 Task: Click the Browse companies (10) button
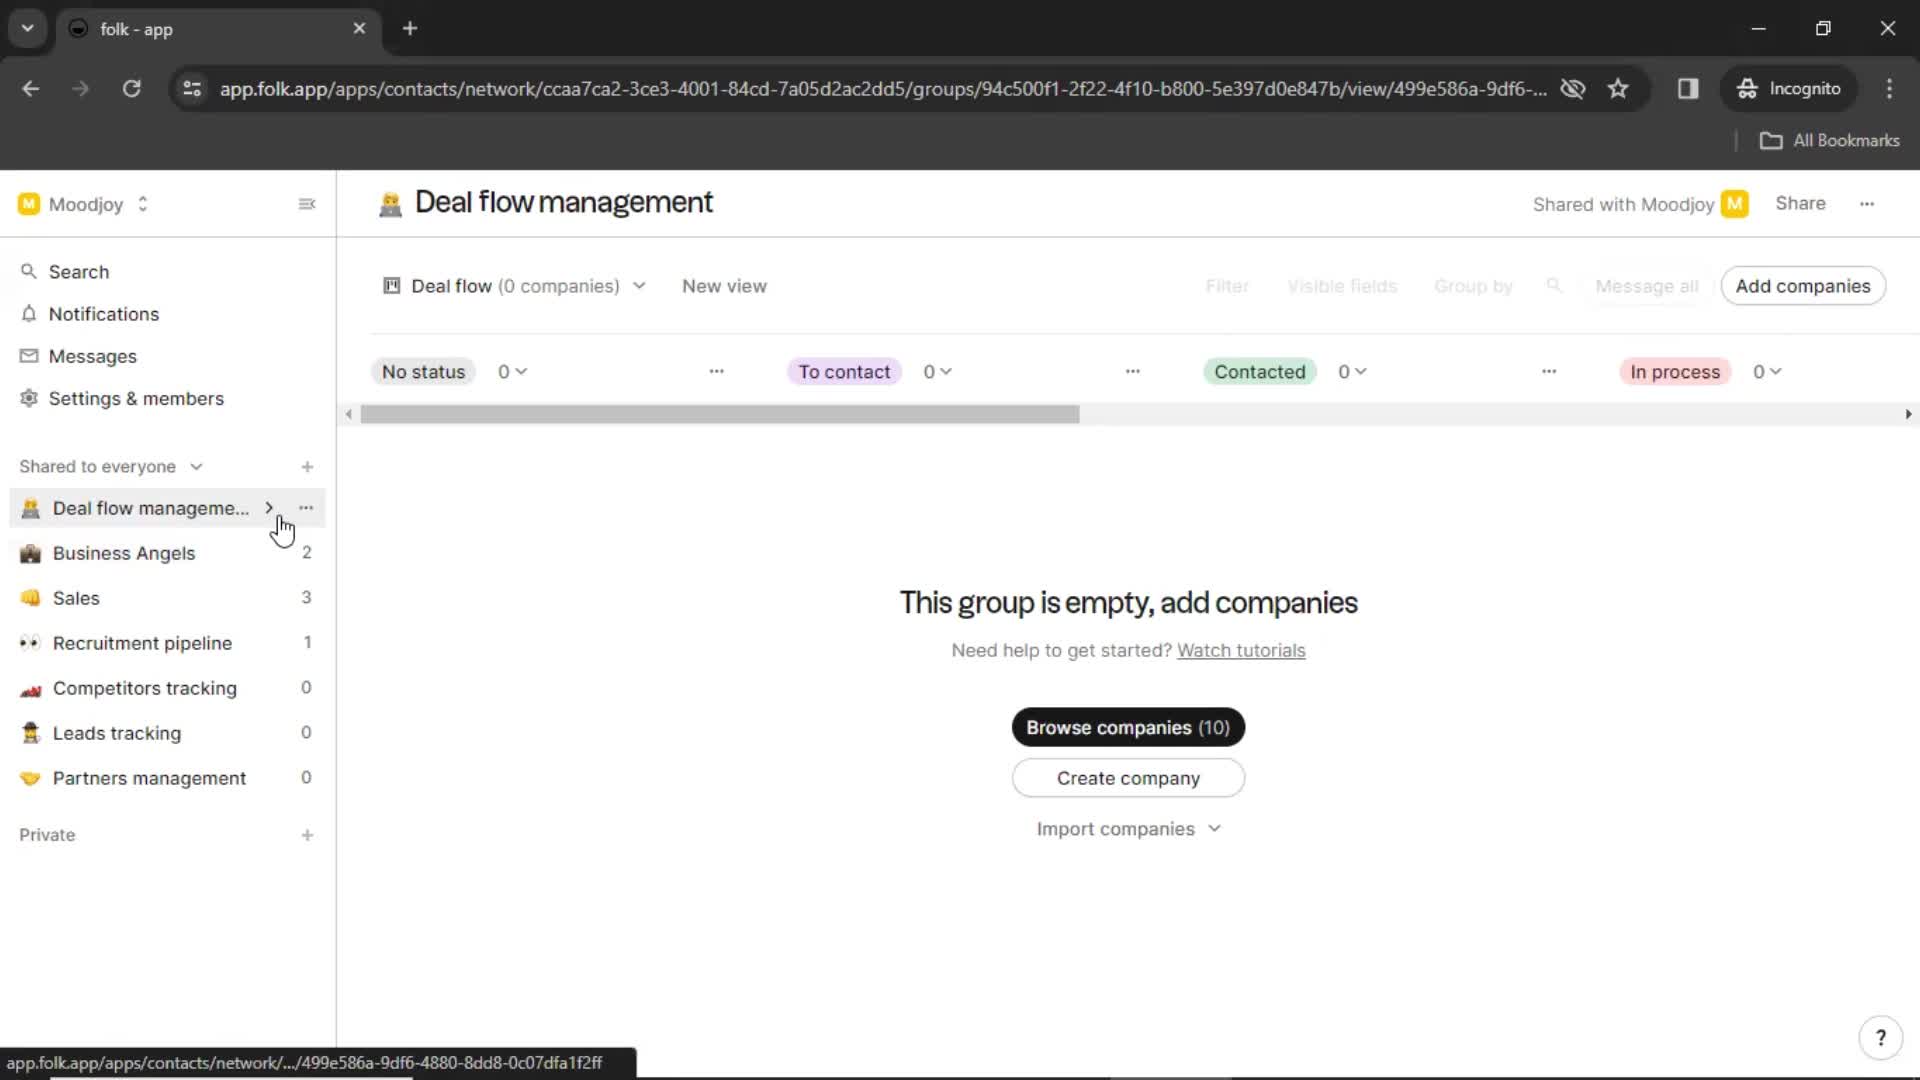[x=1127, y=727]
